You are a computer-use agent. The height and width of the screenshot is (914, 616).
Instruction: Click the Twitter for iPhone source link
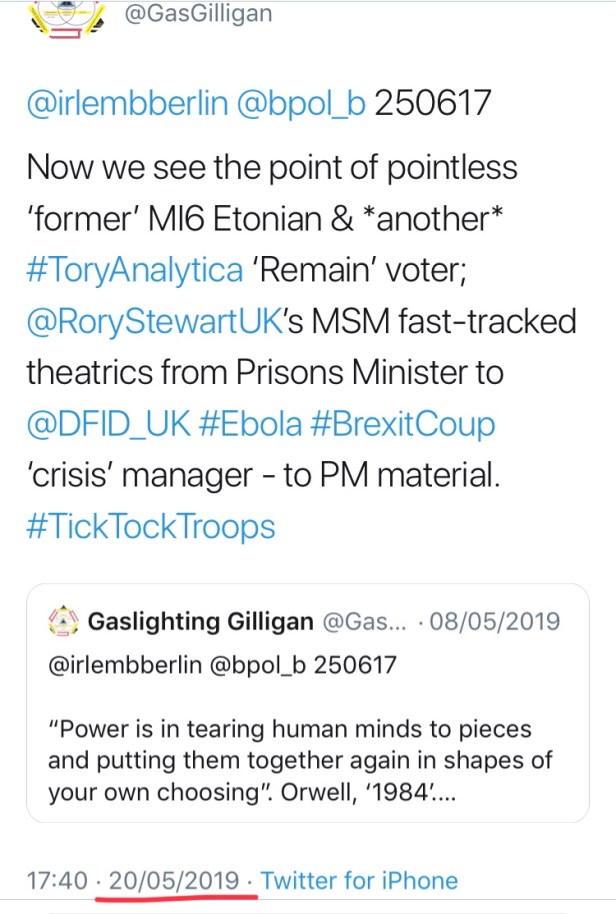coord(359,881)
